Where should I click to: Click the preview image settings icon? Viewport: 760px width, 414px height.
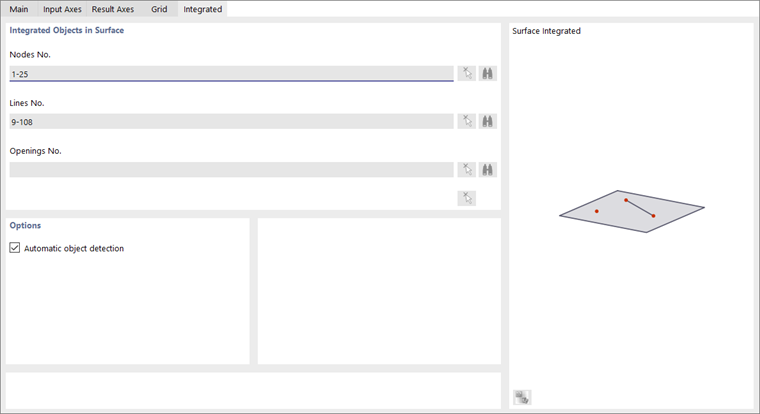[x=521, y=397]
